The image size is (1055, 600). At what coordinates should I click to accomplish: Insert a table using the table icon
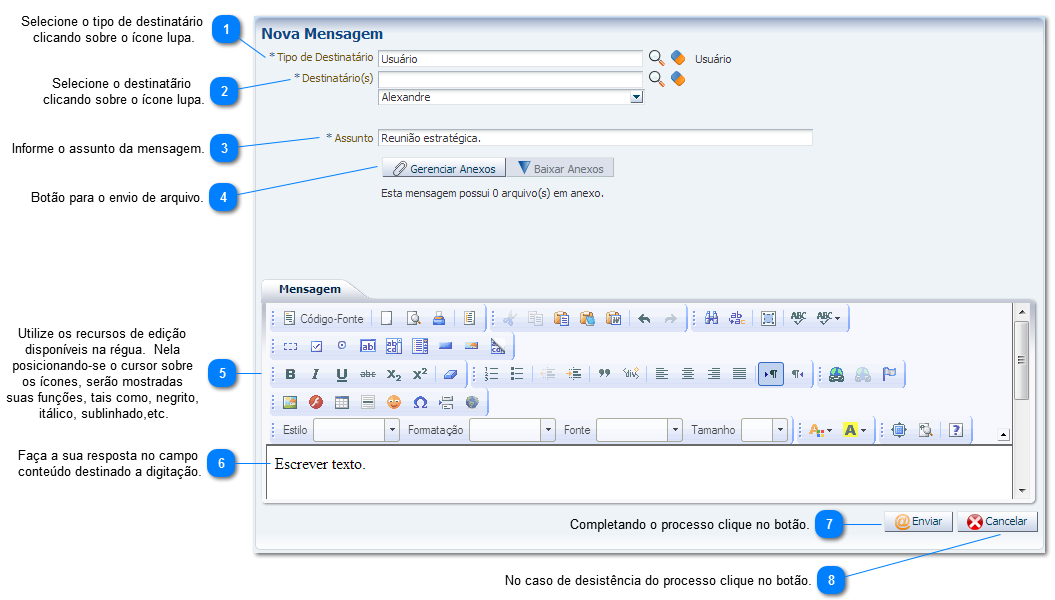(x=342, y=403)
